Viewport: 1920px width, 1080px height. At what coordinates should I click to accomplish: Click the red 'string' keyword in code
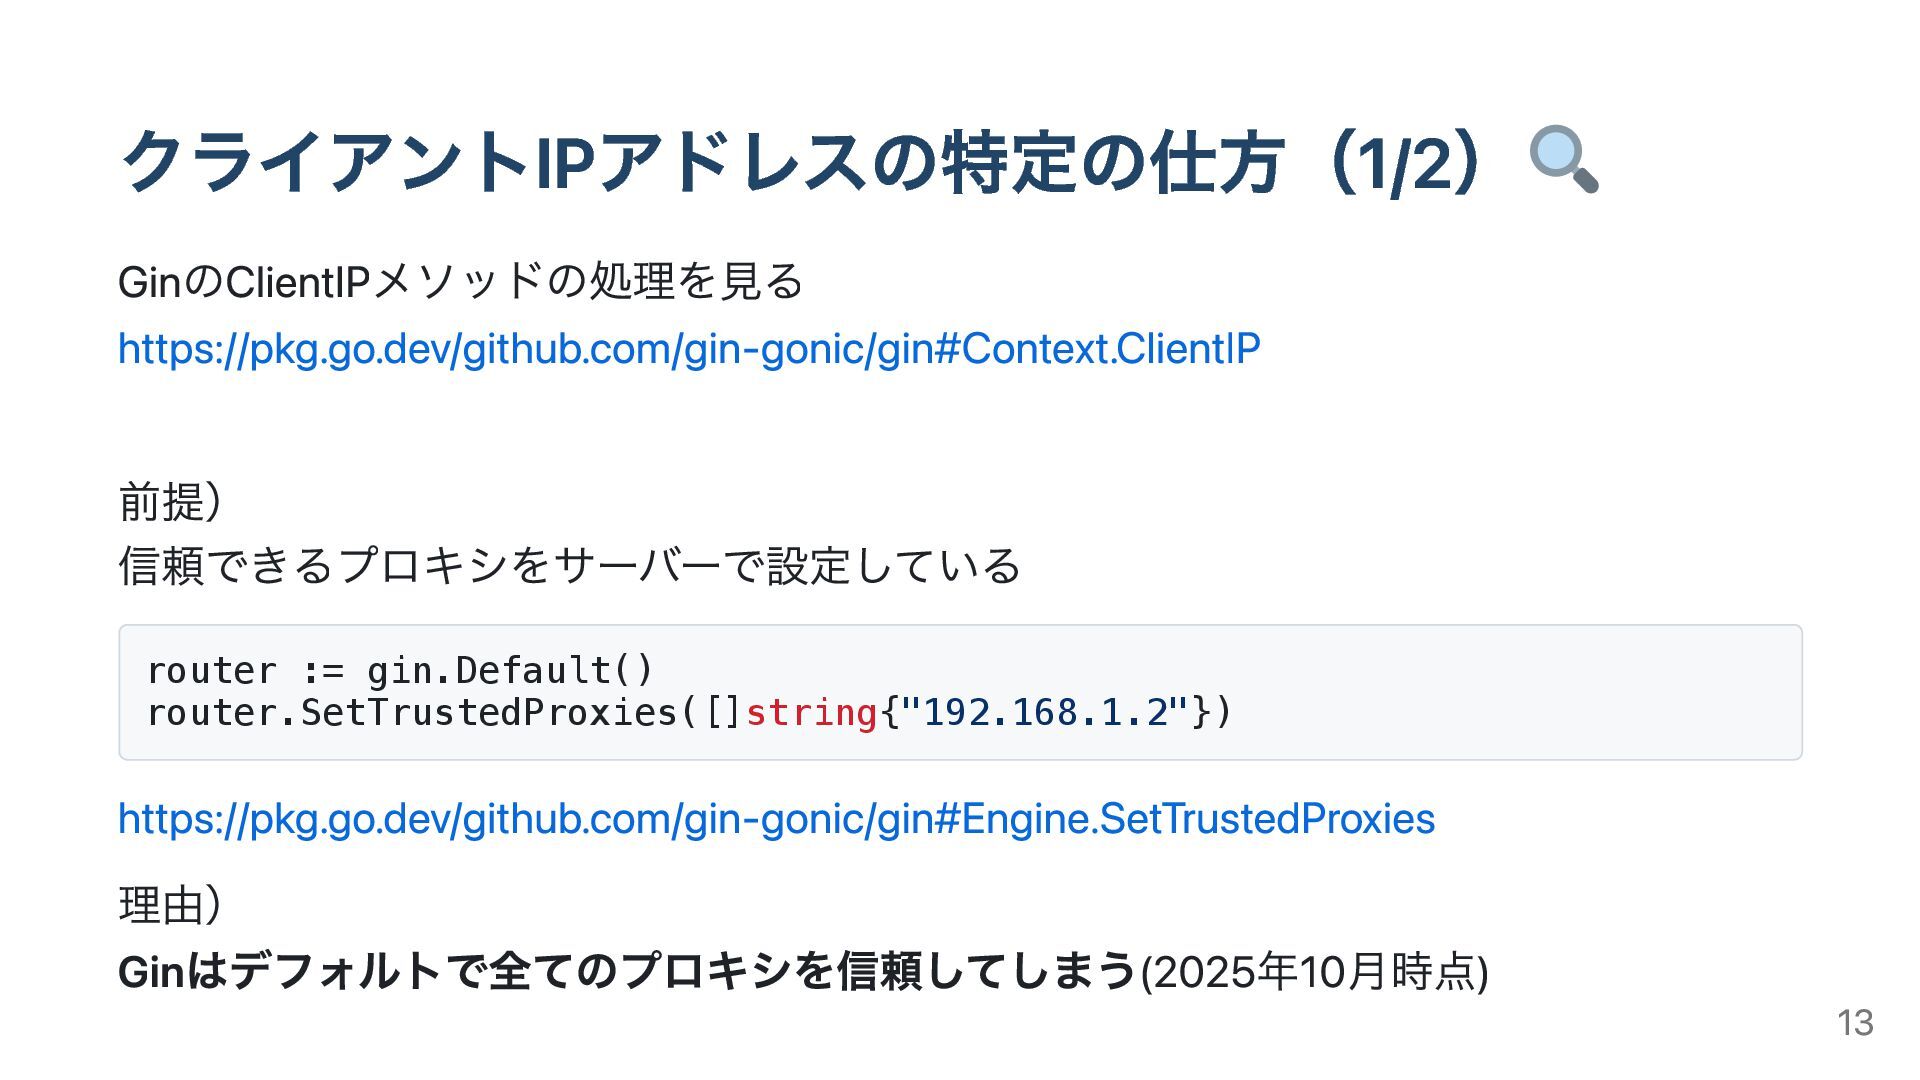(x=811, y=713)
